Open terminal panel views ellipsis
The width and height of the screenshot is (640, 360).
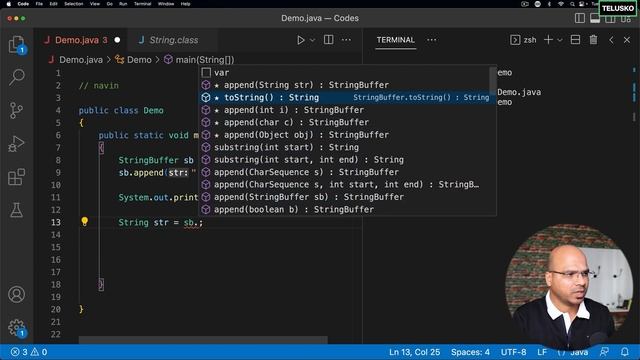[x=431, y=40]
